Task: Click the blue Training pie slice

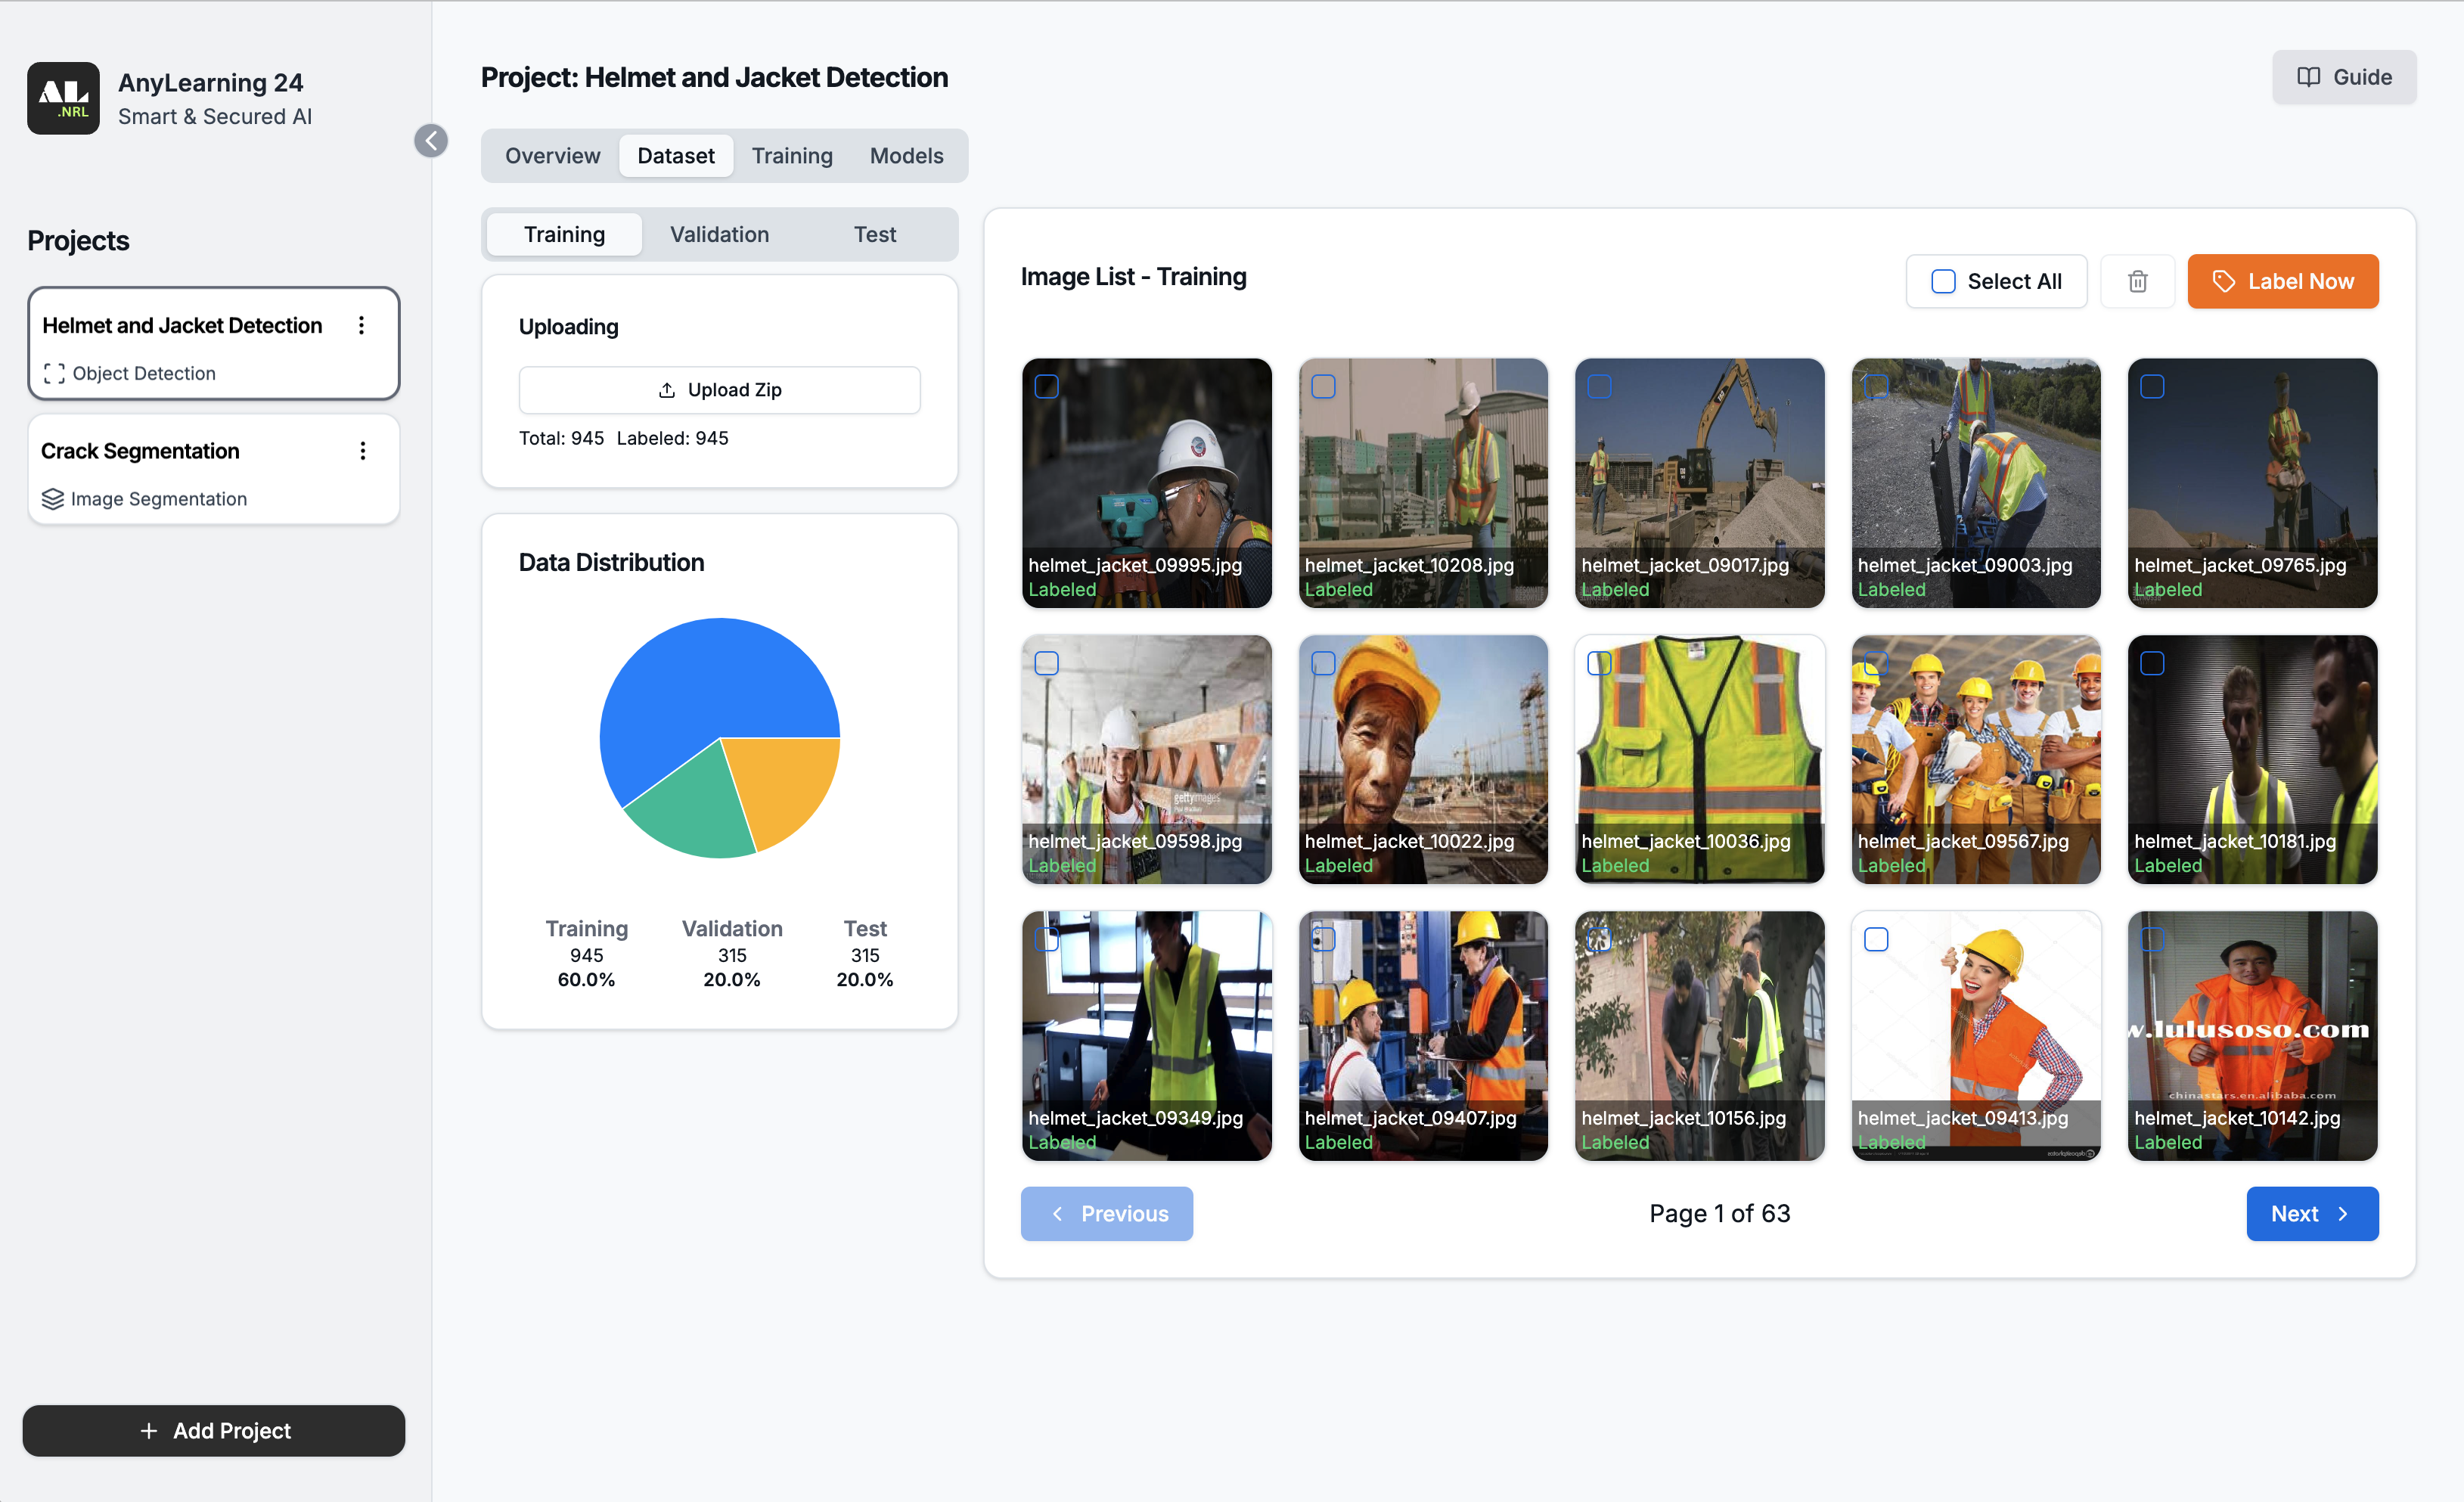Action: tap(700, 690)
